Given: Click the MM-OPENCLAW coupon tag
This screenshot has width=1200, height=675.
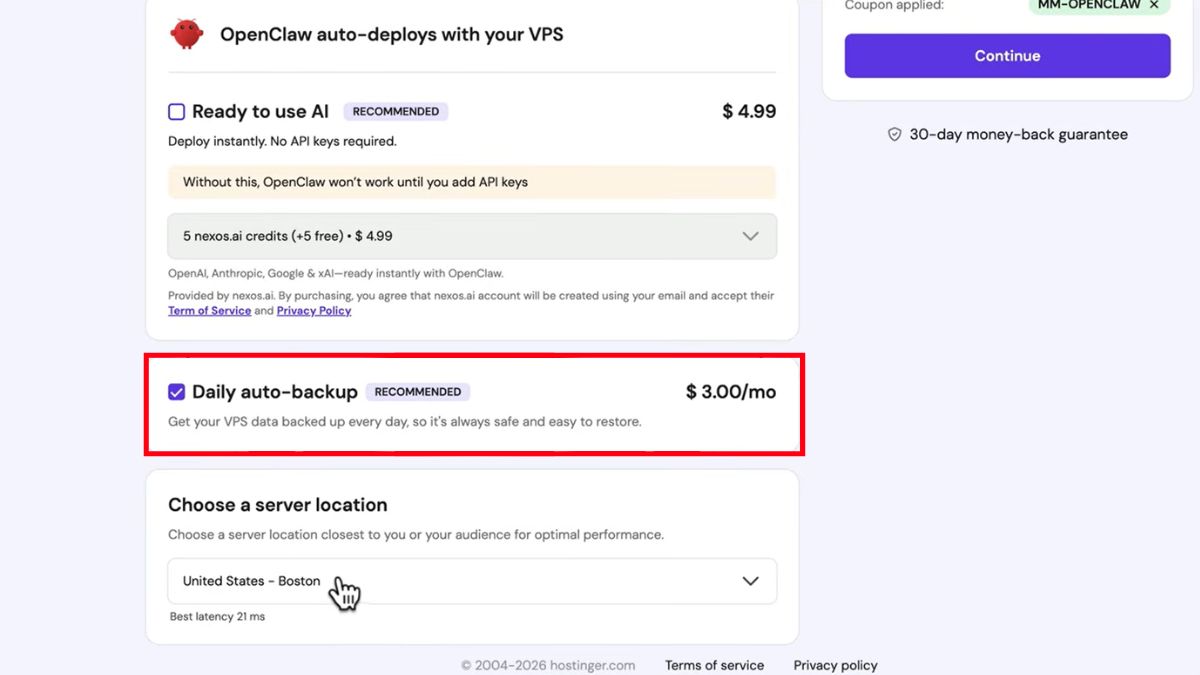Looking at the screenshot, I should [1088, 5].
